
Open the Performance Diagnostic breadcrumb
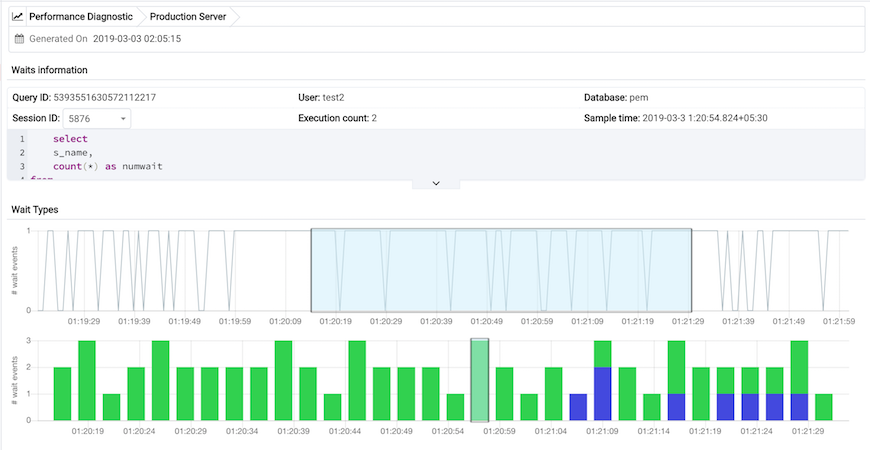(x=81, y=17)
